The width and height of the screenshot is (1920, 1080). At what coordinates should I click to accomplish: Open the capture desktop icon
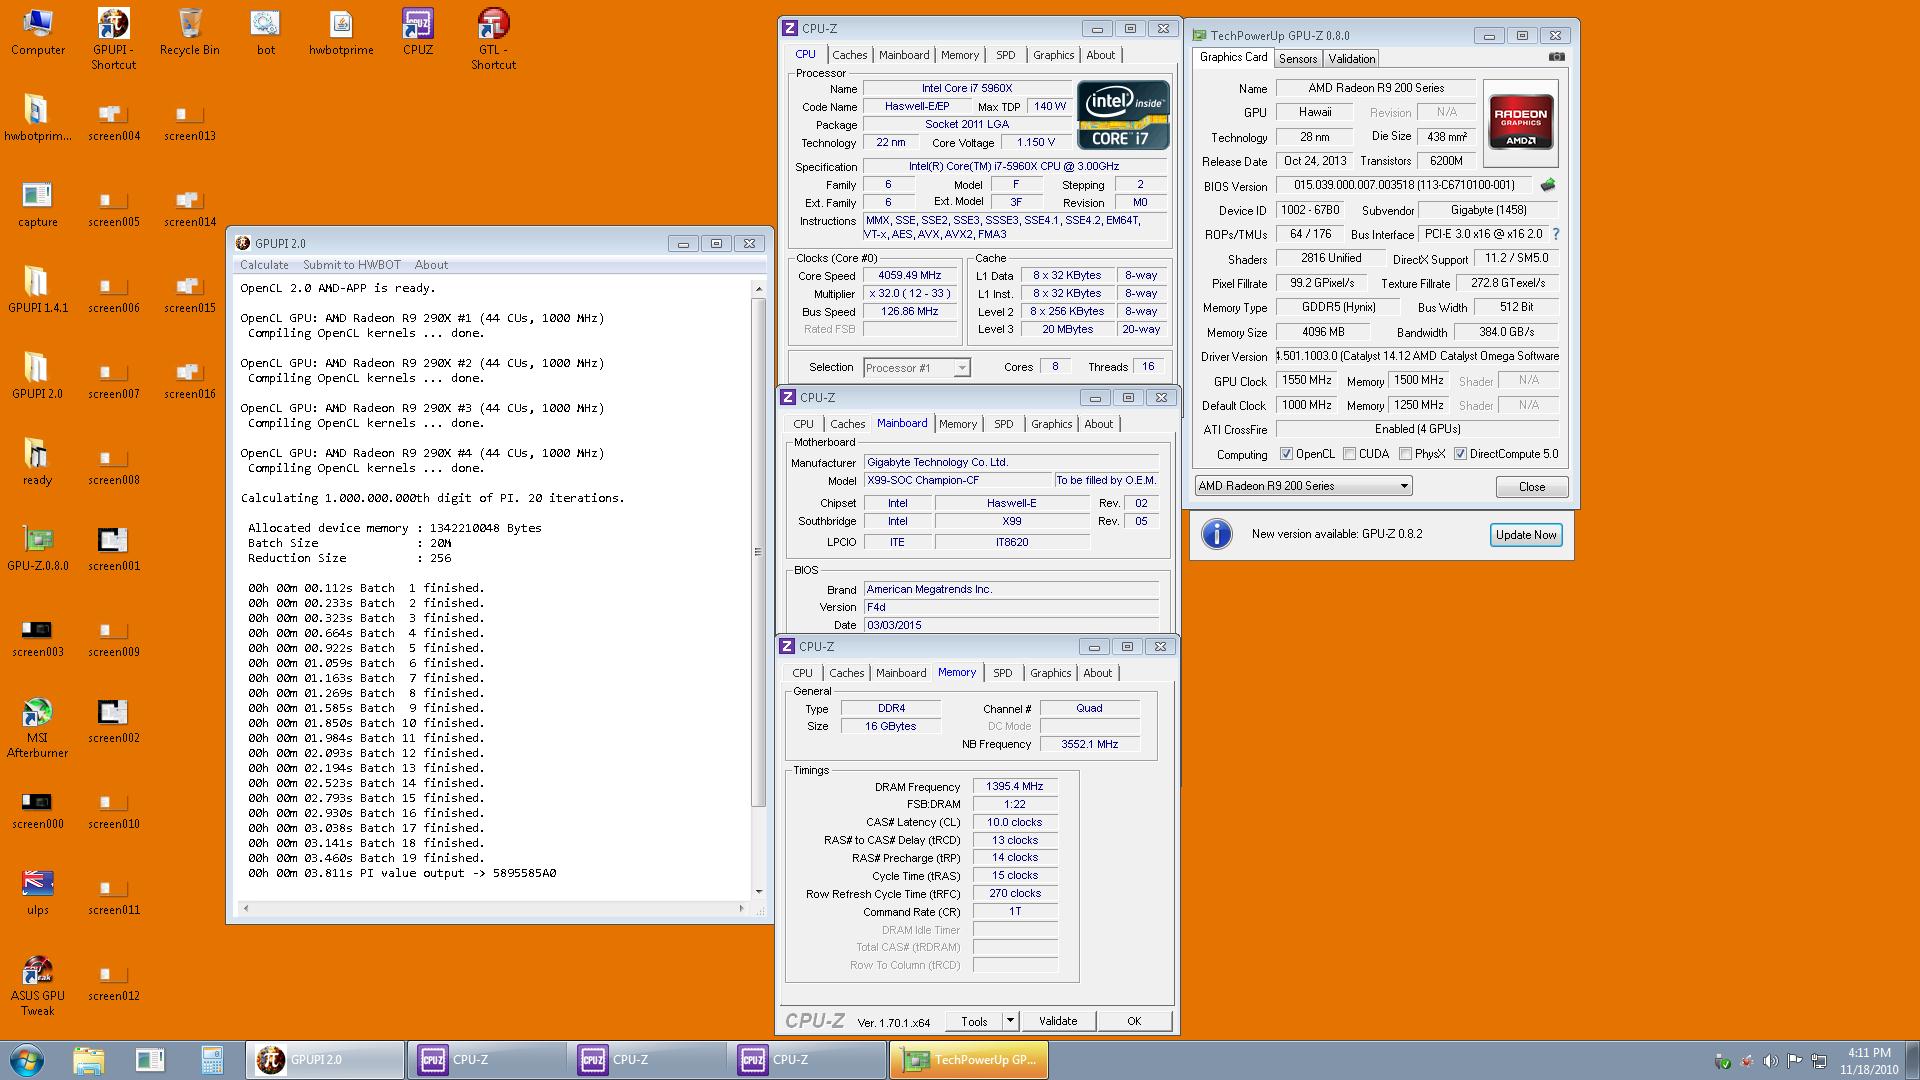(x=37, y=204)
